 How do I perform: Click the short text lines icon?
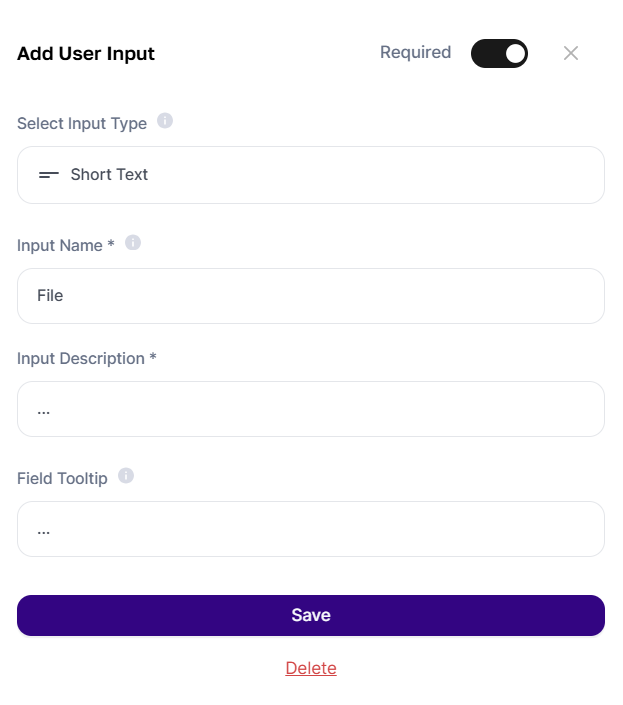coord(49,174)
